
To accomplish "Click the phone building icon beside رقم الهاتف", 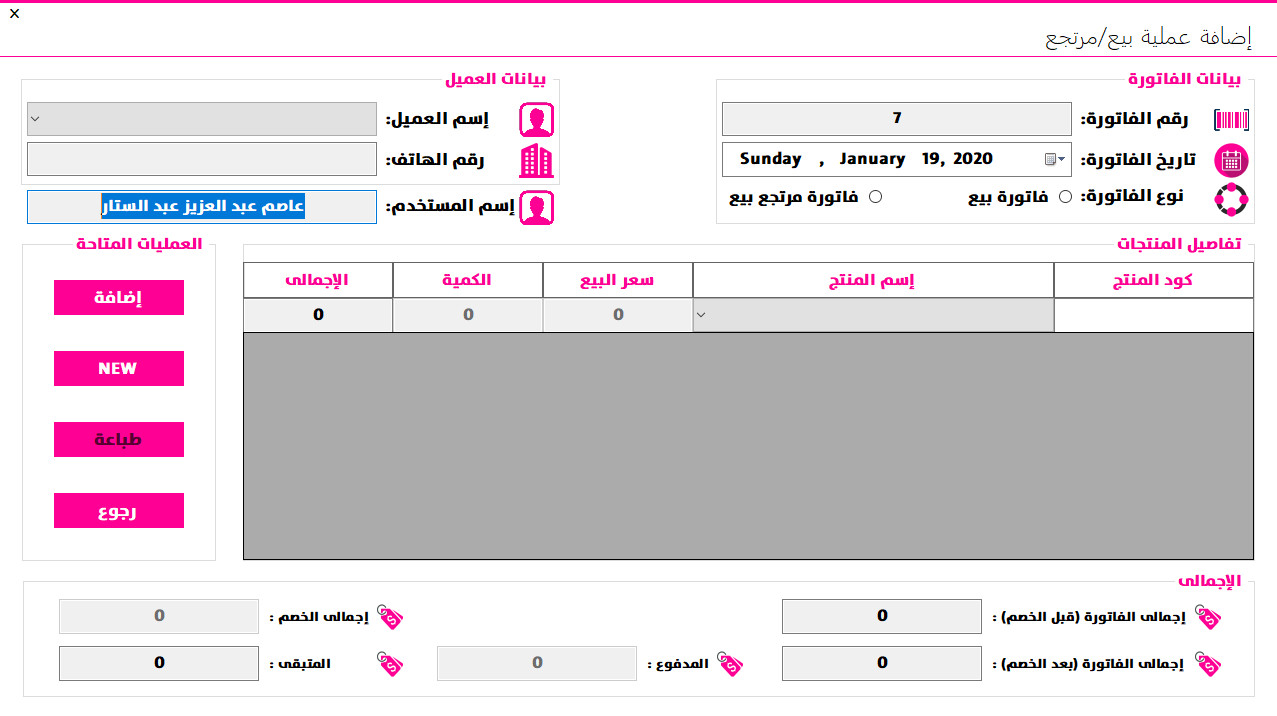I will 536,159.
